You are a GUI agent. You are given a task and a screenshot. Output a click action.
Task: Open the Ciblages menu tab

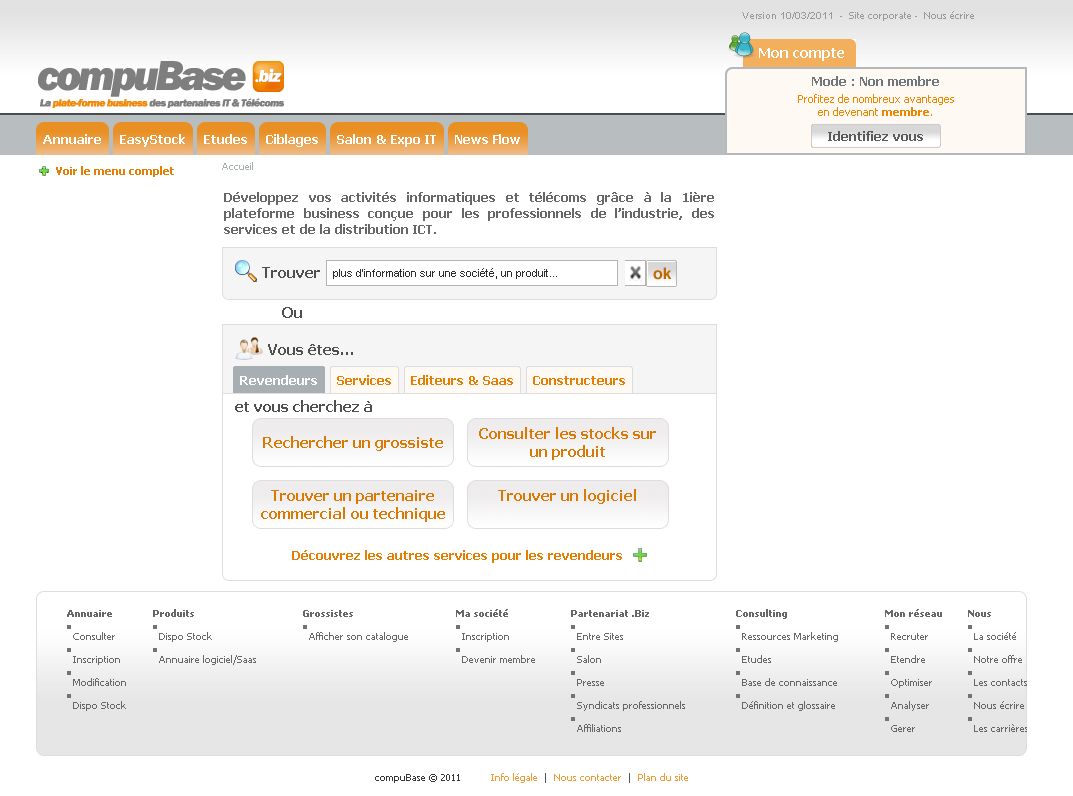[292, 139]
